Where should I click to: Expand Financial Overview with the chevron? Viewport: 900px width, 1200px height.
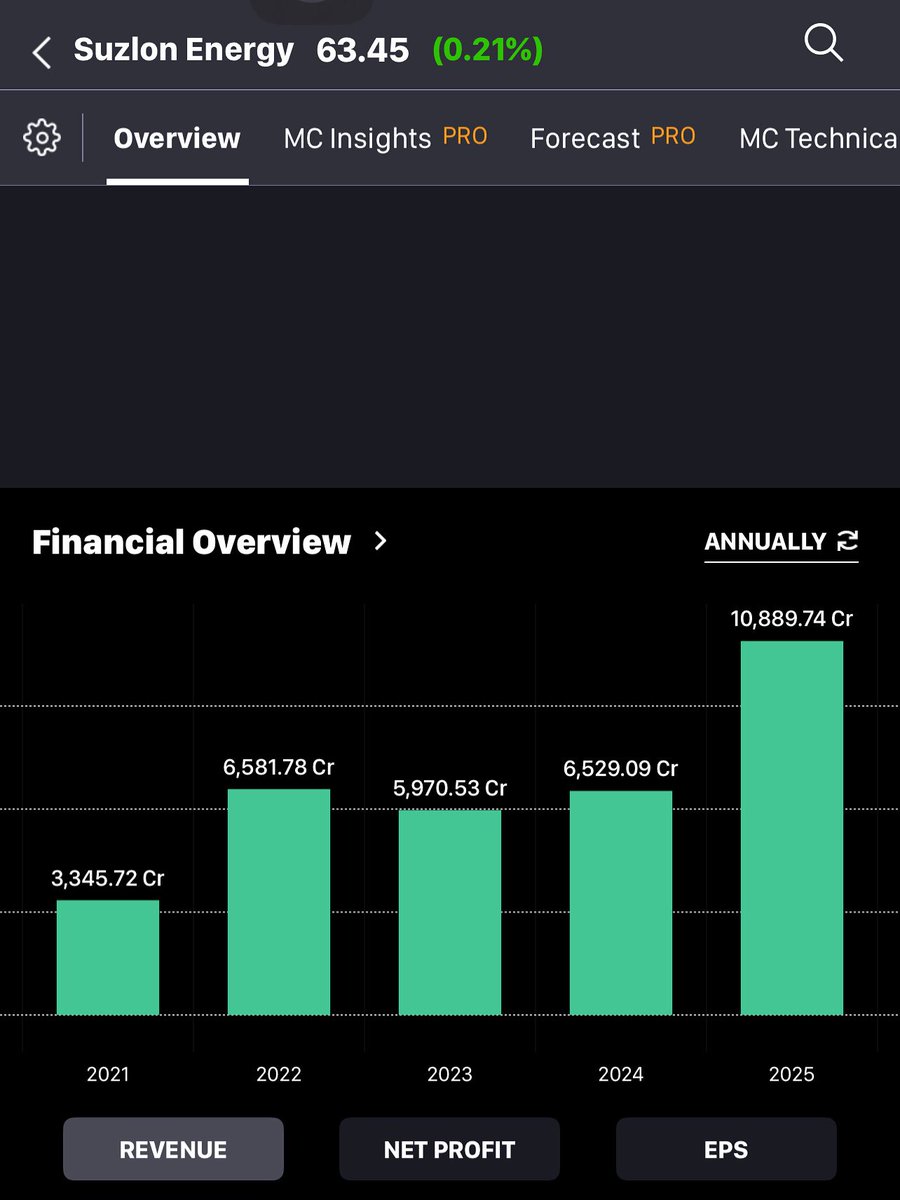tap(380, 541)
